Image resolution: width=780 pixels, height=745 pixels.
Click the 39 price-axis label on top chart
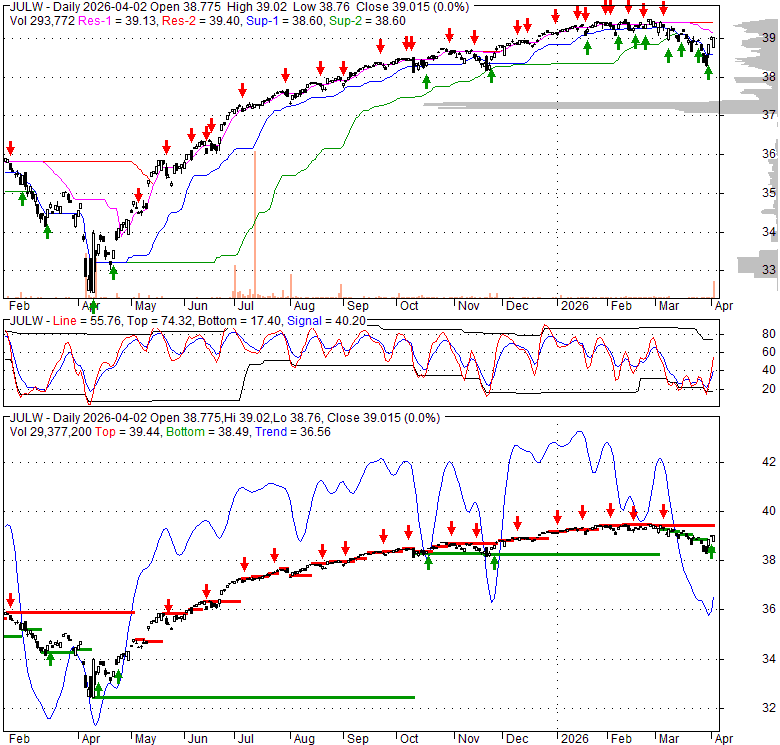[769, 37]
